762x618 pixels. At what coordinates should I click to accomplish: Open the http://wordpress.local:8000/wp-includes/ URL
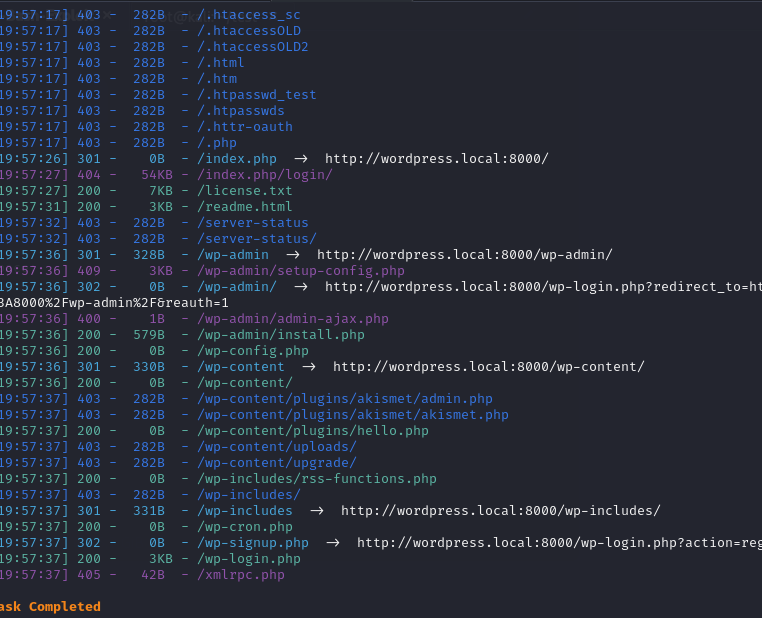click(501, 512)
